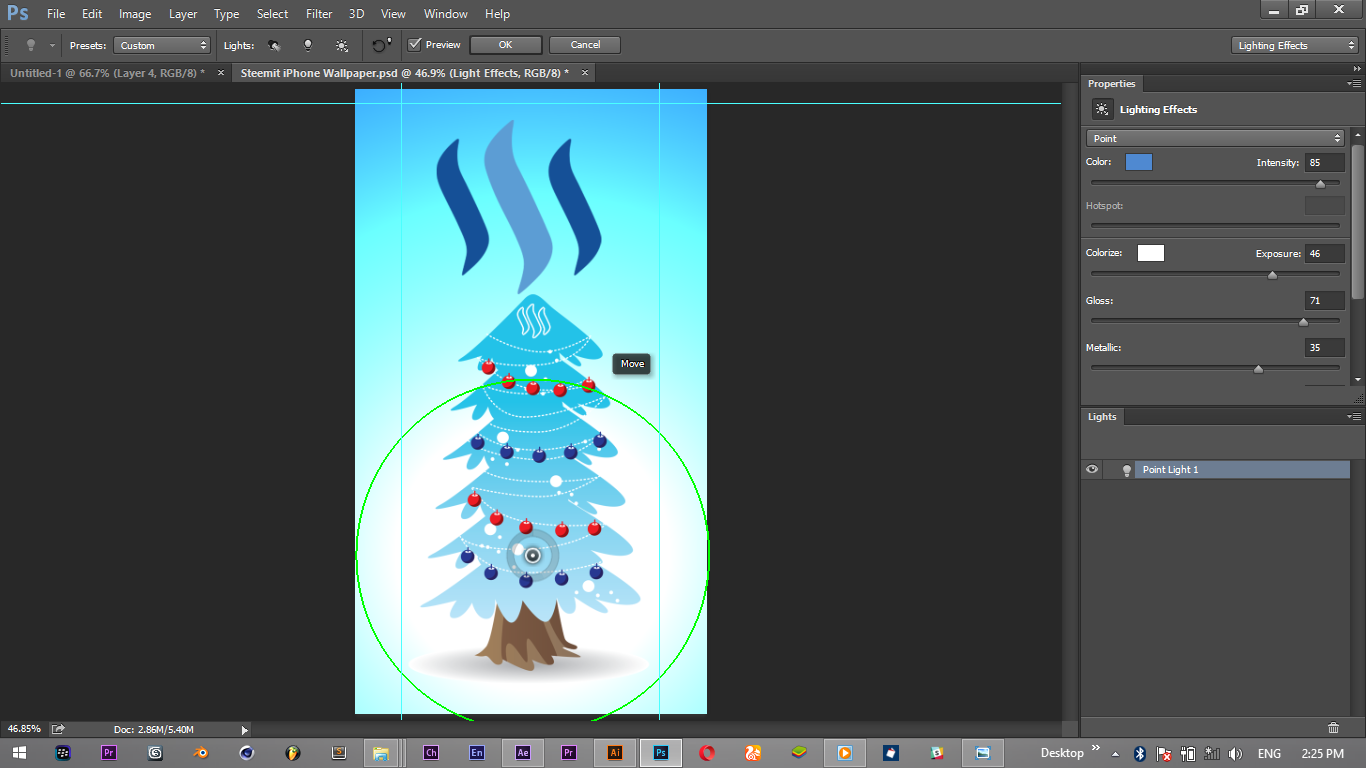Open the Window menu
Viewport: 1366px width, 768px height.
coord(445,14)
